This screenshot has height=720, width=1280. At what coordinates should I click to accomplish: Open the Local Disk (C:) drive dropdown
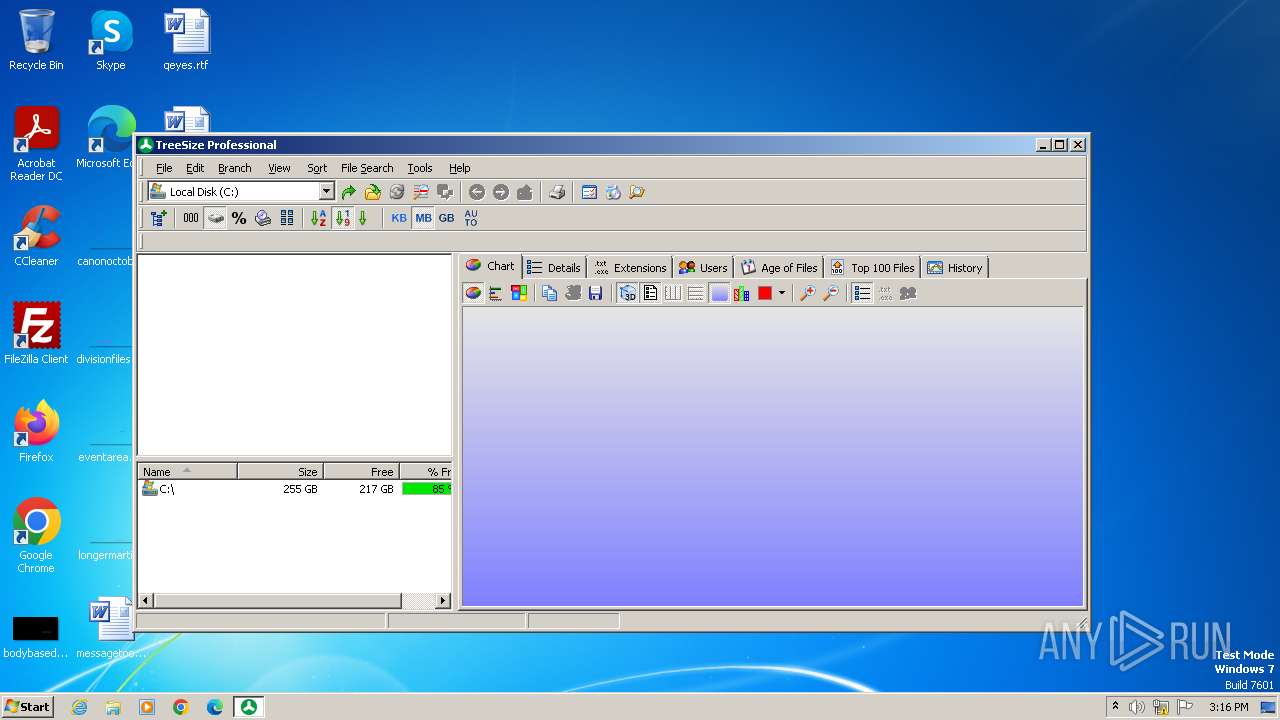326,192
